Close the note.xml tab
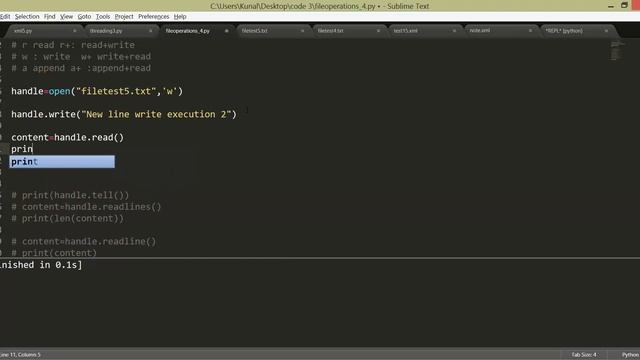The image size is (640, 360). (530, 31)
